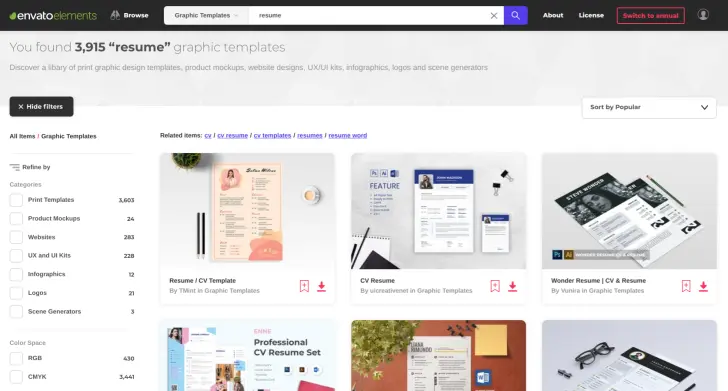Open the Browse menu
Image resolution: width=728 pixels, height=391 pixels.
click(x=130, y=15)
